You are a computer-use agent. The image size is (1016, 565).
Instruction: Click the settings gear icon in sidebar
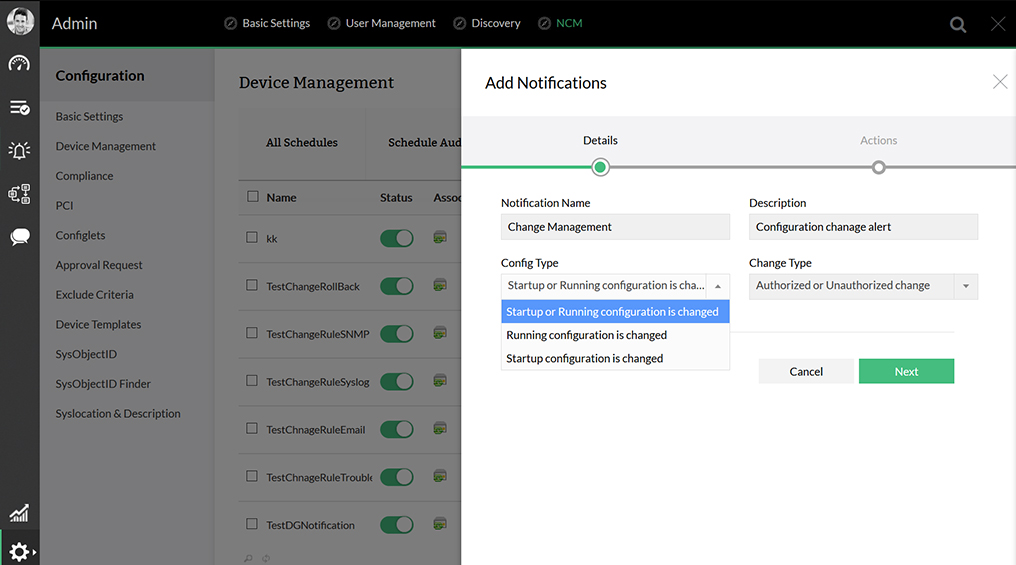19,551
